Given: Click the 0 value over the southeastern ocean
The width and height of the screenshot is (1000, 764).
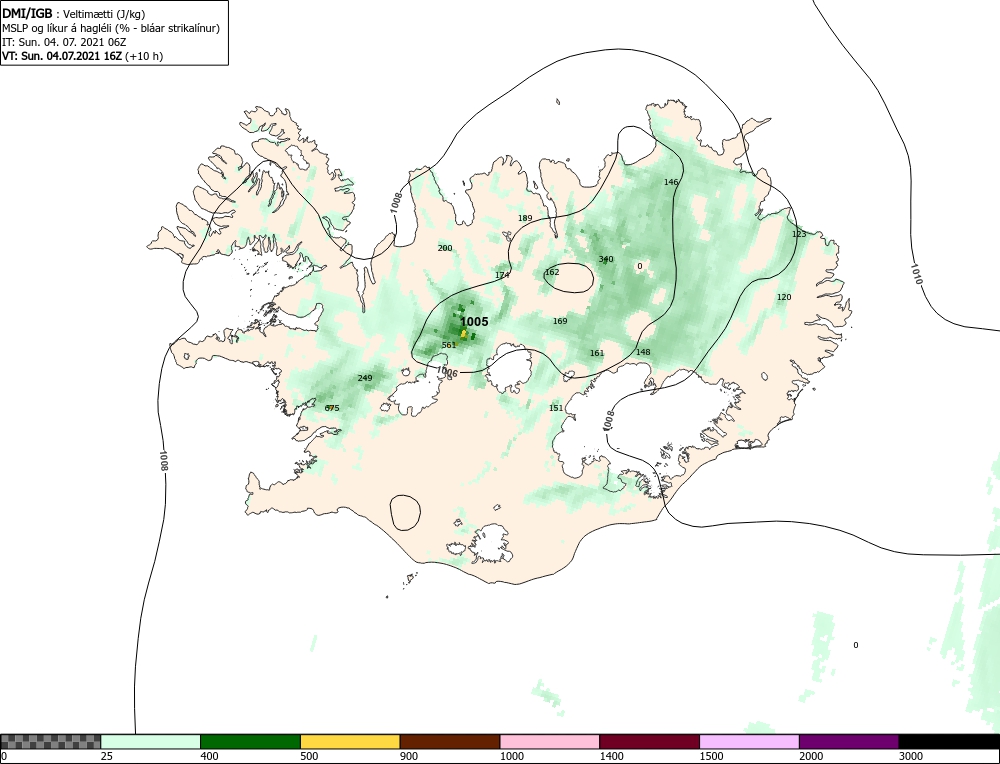Looking at the screenshot, I should tap(856, 645).
